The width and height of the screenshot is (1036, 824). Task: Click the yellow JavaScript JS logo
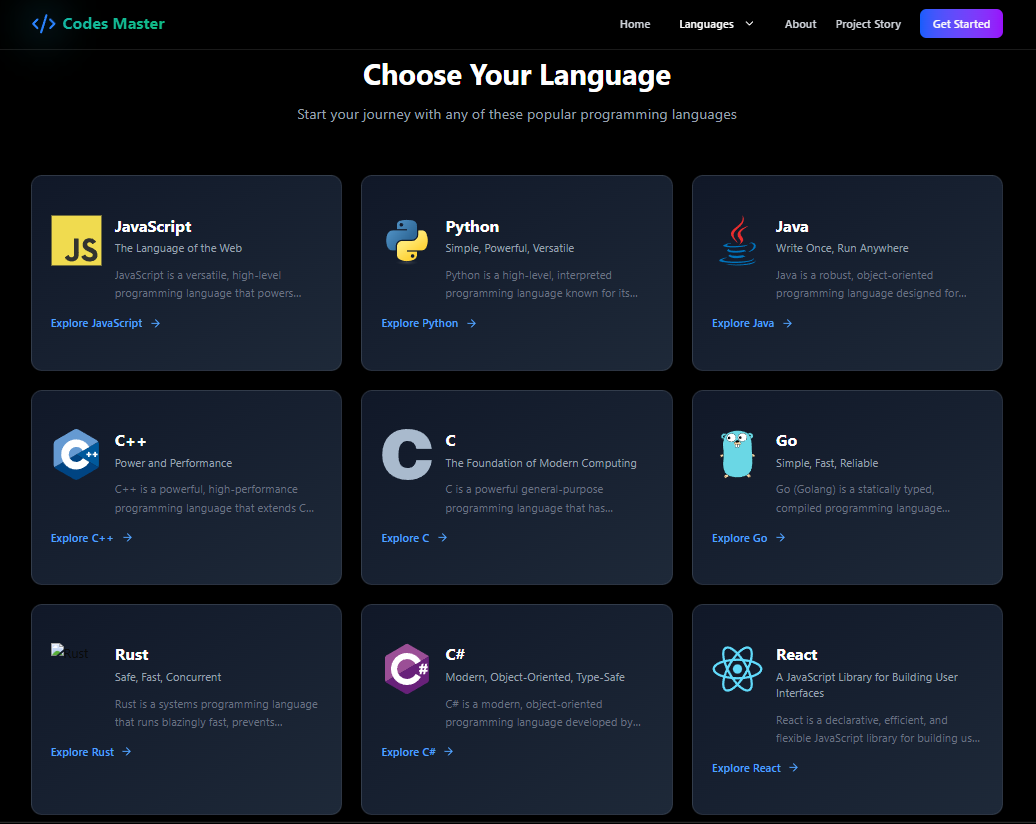(x=77, y=241)
